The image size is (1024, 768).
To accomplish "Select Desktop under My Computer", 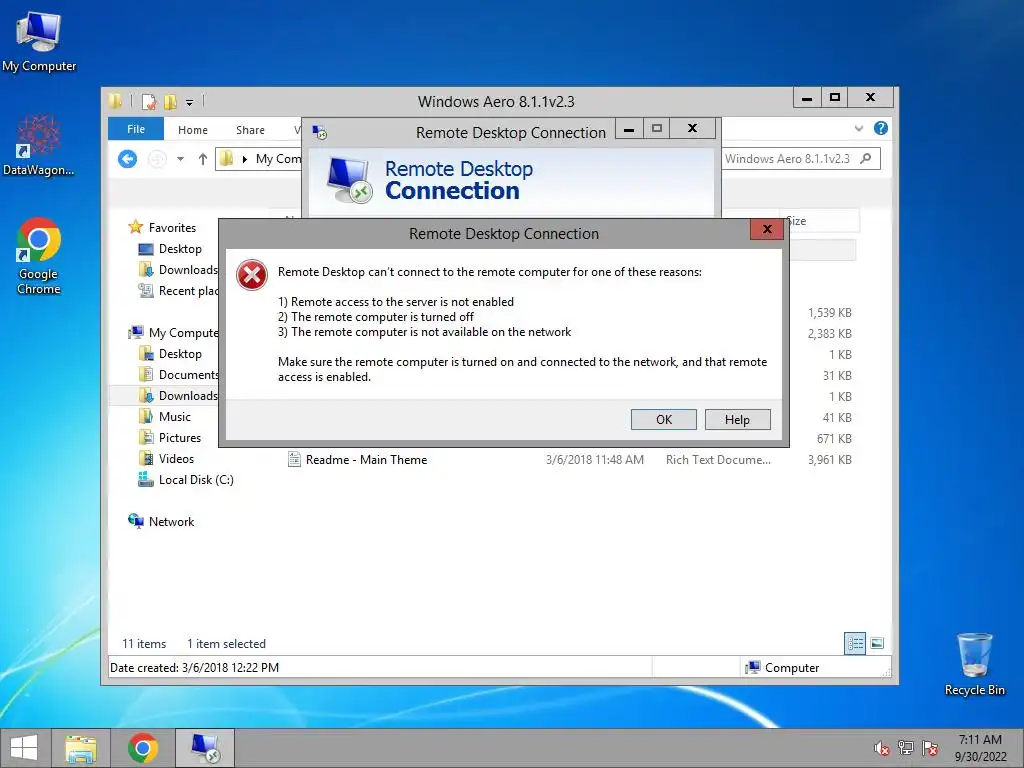I will pyautogui.click(x=170, y=353).
